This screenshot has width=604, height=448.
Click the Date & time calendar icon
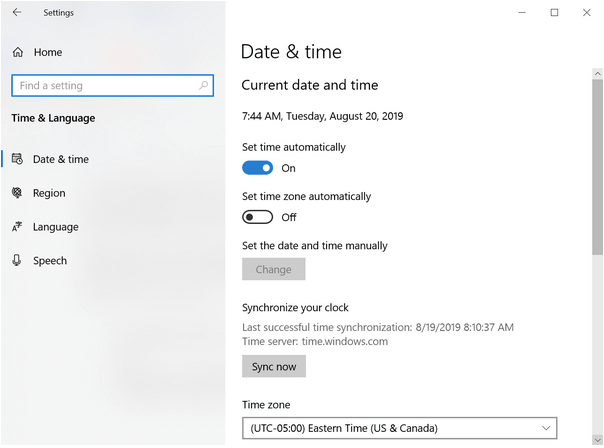coord(17,159)
